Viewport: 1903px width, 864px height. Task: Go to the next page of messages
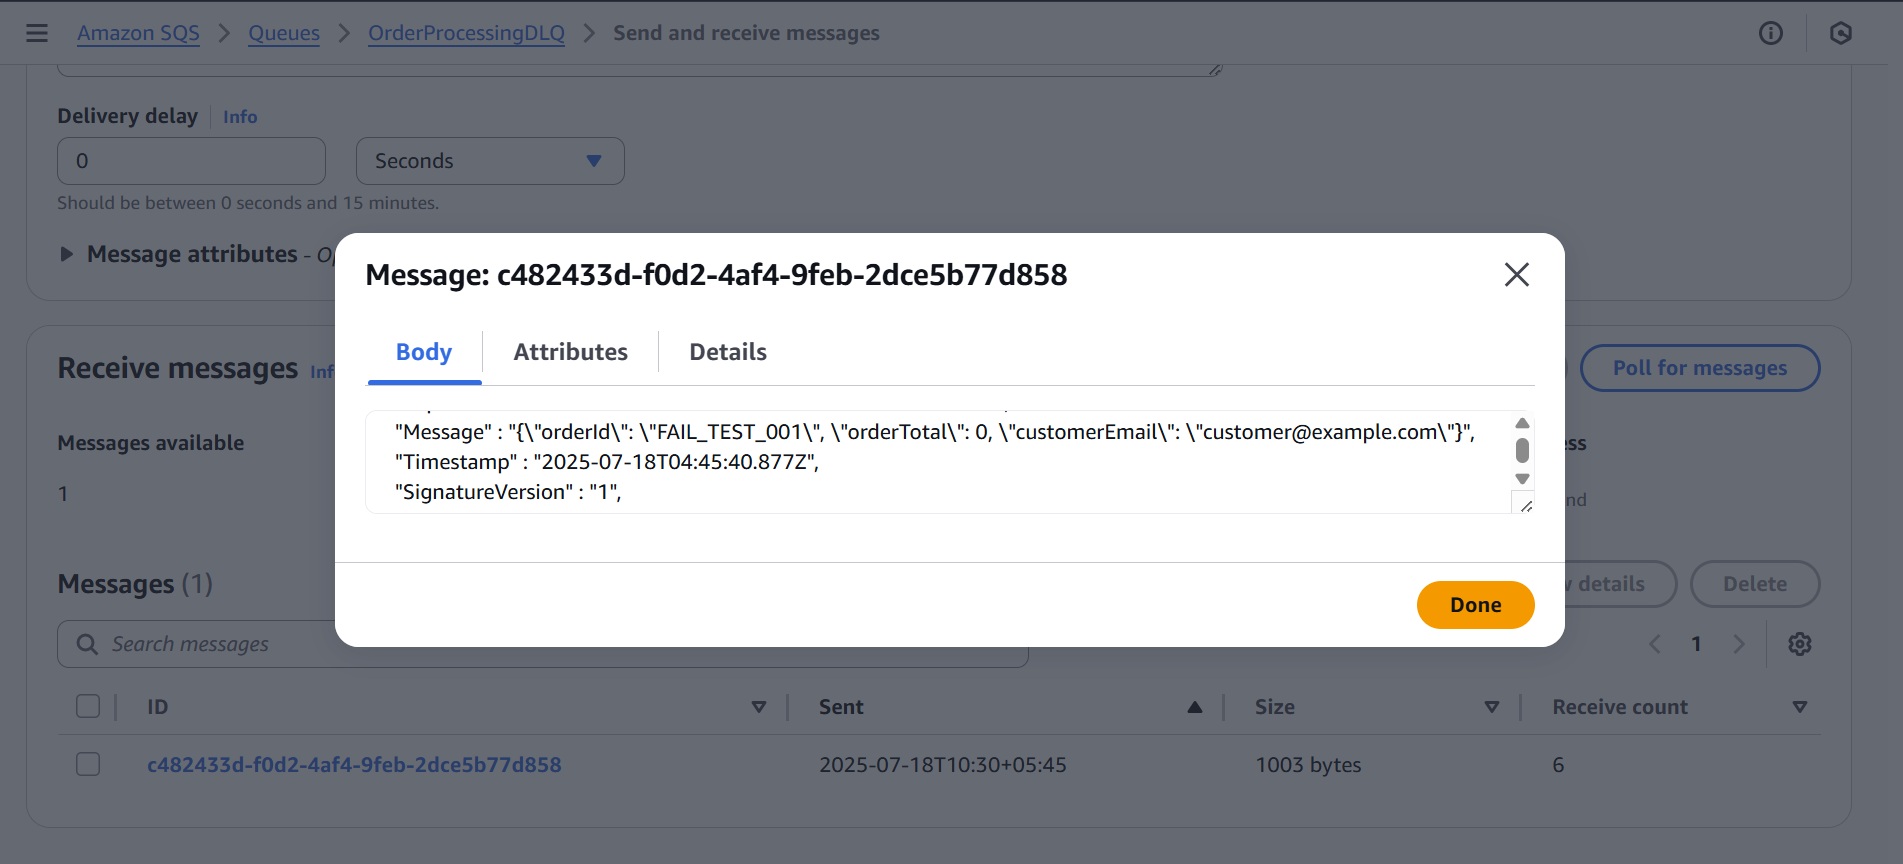click(x=1739, y=643)
